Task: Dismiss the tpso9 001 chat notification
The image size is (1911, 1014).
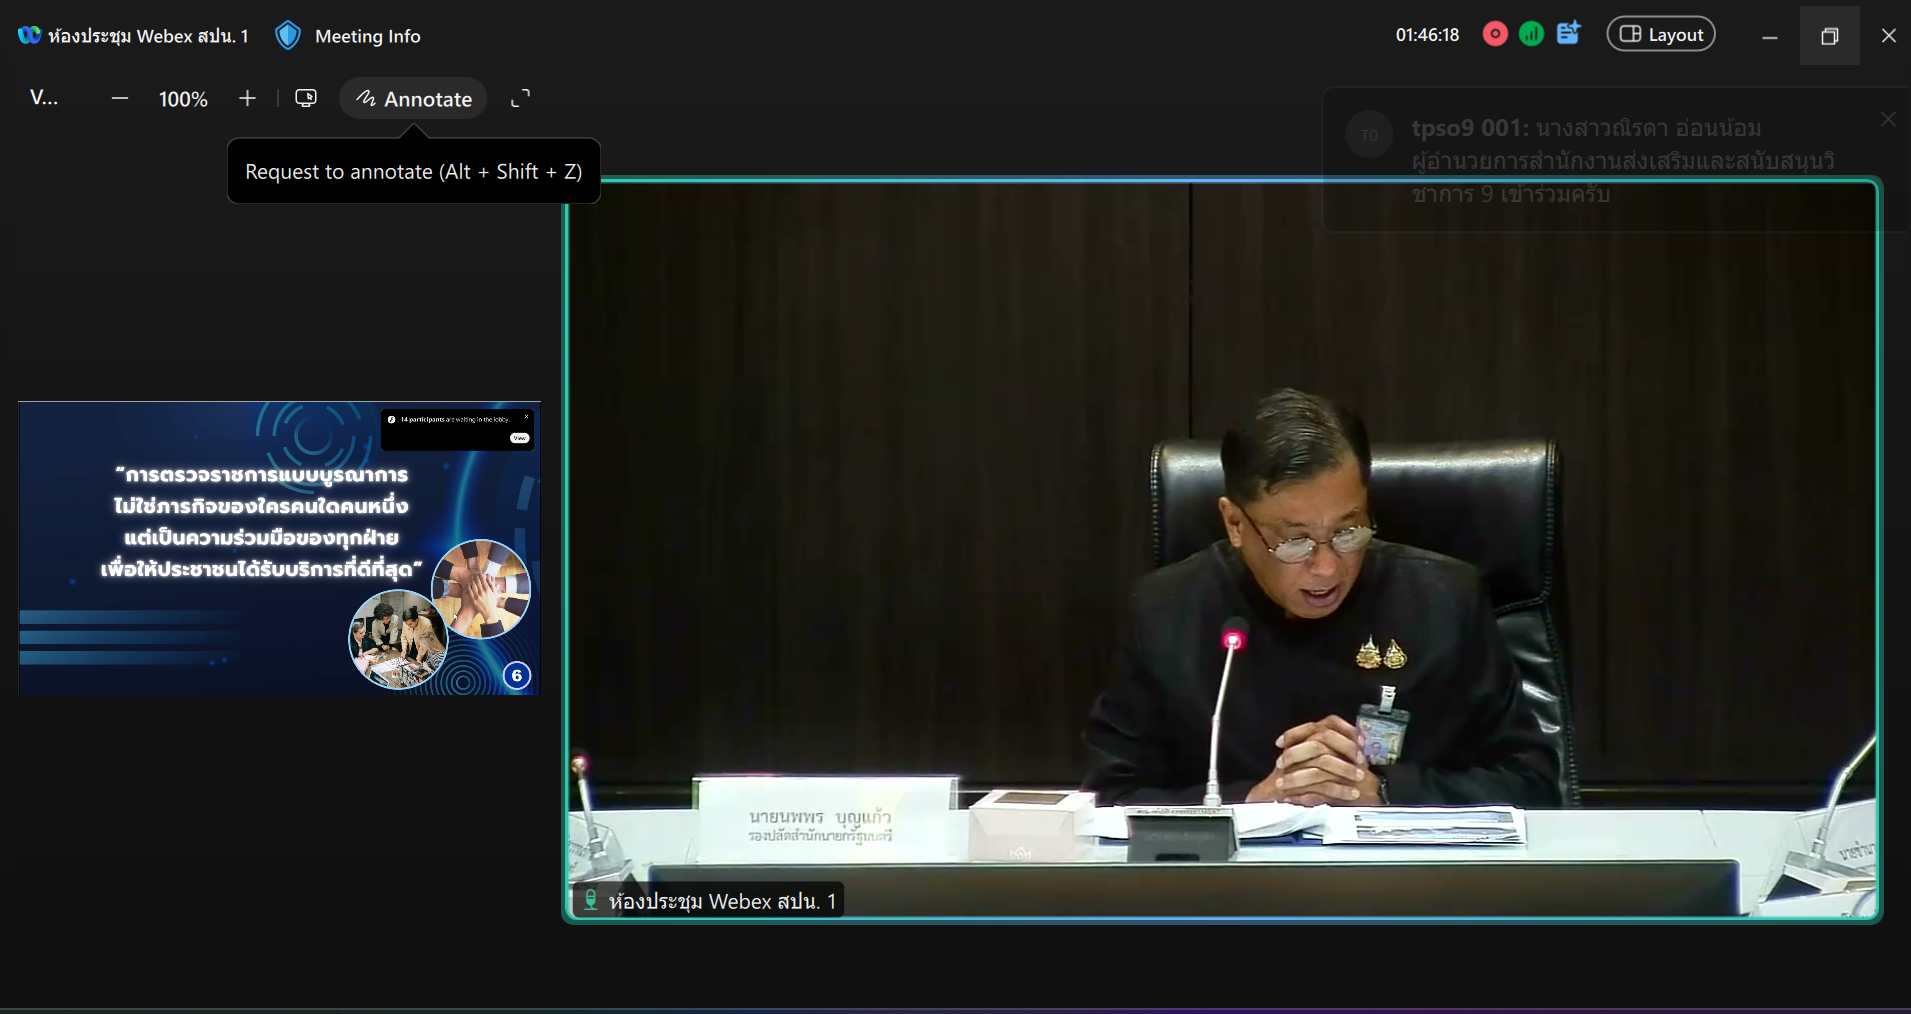Action: click(x=1887, y=119)
